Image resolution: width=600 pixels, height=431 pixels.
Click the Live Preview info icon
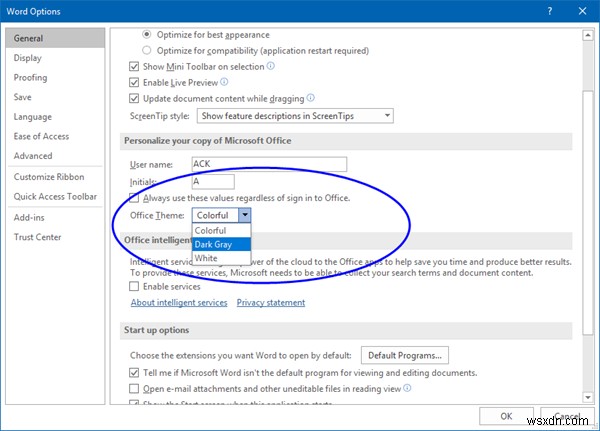click(x=224, y=82)
